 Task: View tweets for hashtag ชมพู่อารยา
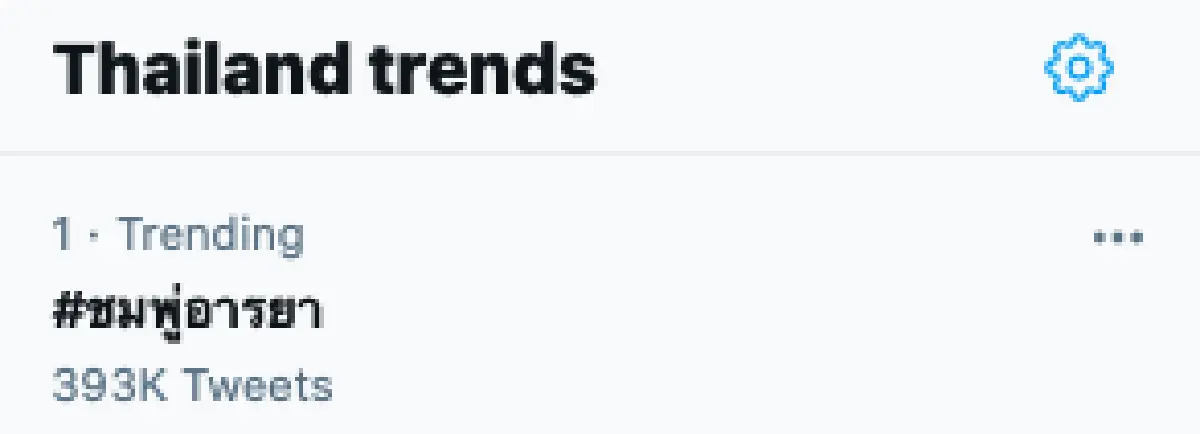click(187, 312)
